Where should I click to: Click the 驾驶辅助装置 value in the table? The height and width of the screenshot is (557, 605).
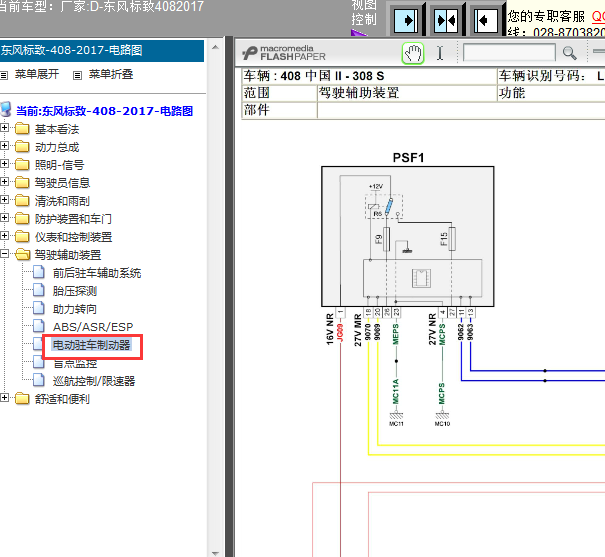[x=358, y=93]
